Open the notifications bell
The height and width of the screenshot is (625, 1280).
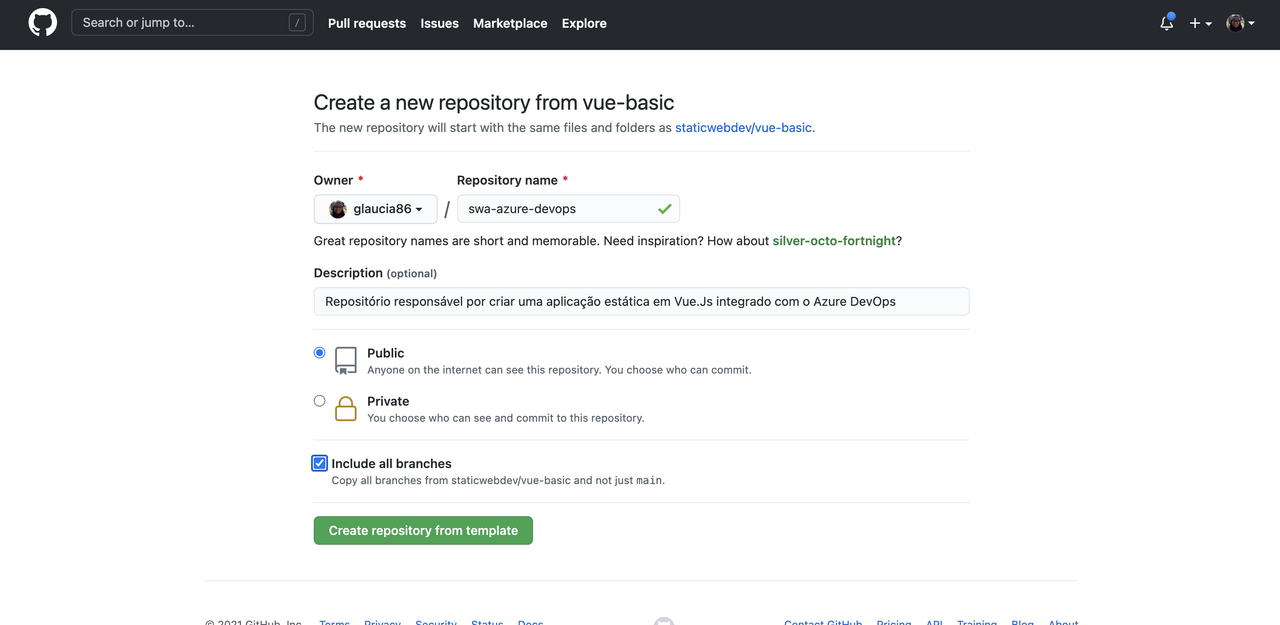tap(1167, 23)
